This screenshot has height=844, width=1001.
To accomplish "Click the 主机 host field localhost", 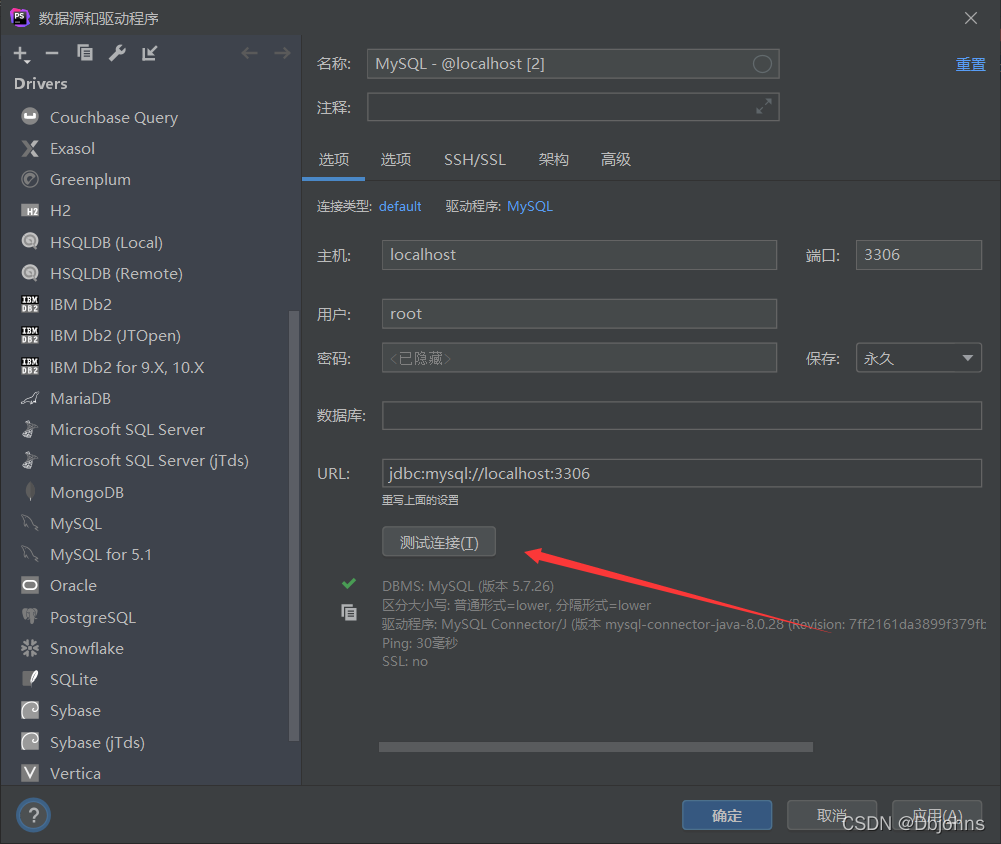I will pos(579,255).
